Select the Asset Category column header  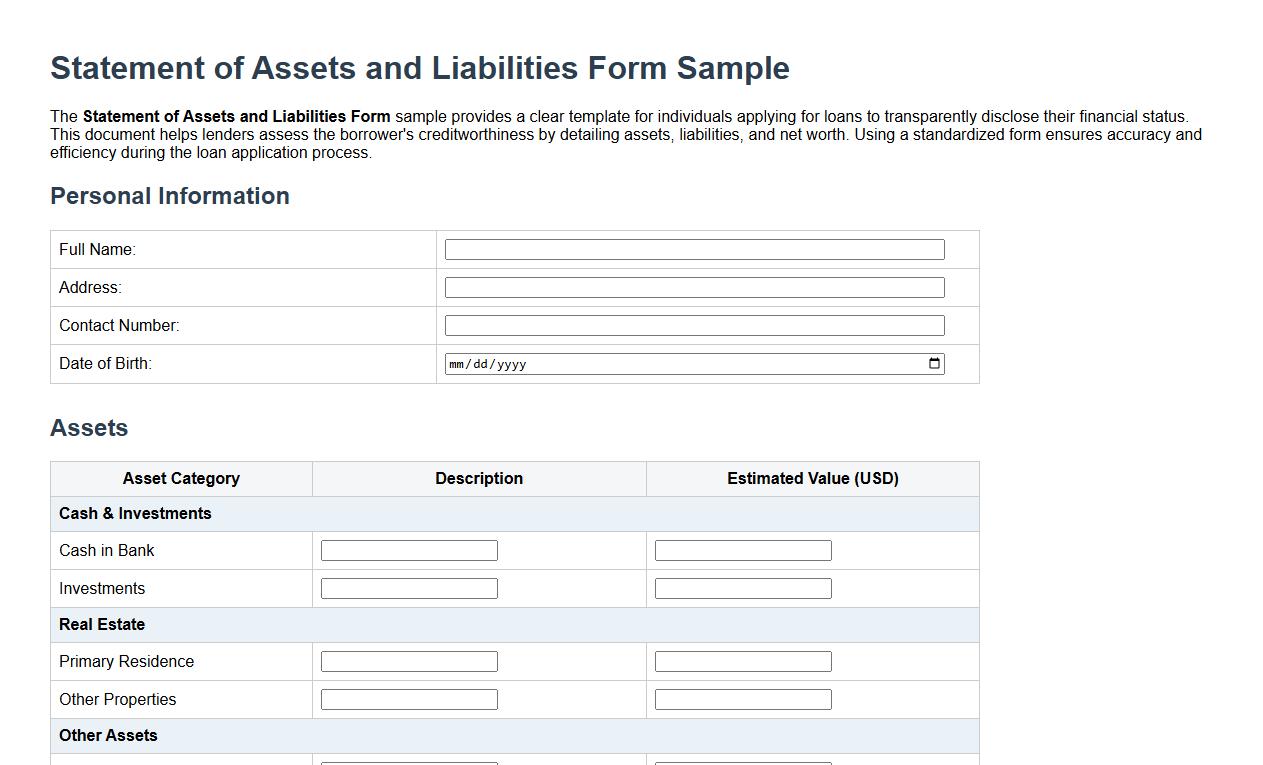(181, 478)
